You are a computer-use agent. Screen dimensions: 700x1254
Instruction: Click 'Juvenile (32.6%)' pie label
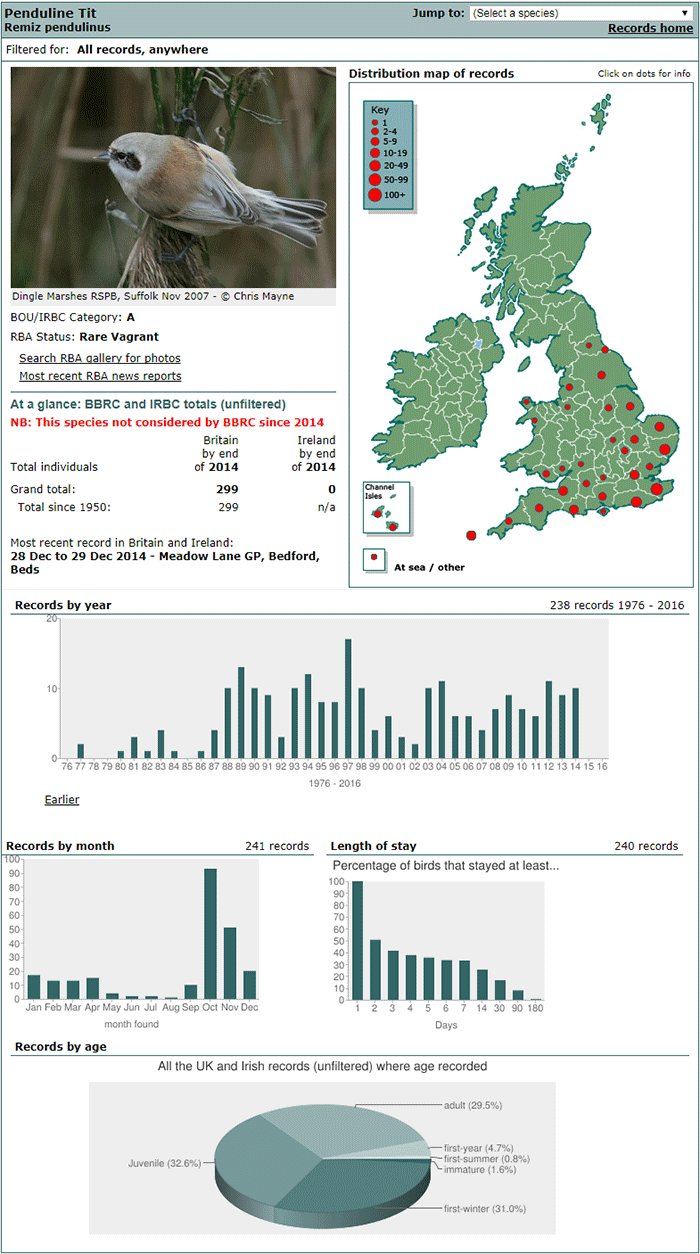164,1163
